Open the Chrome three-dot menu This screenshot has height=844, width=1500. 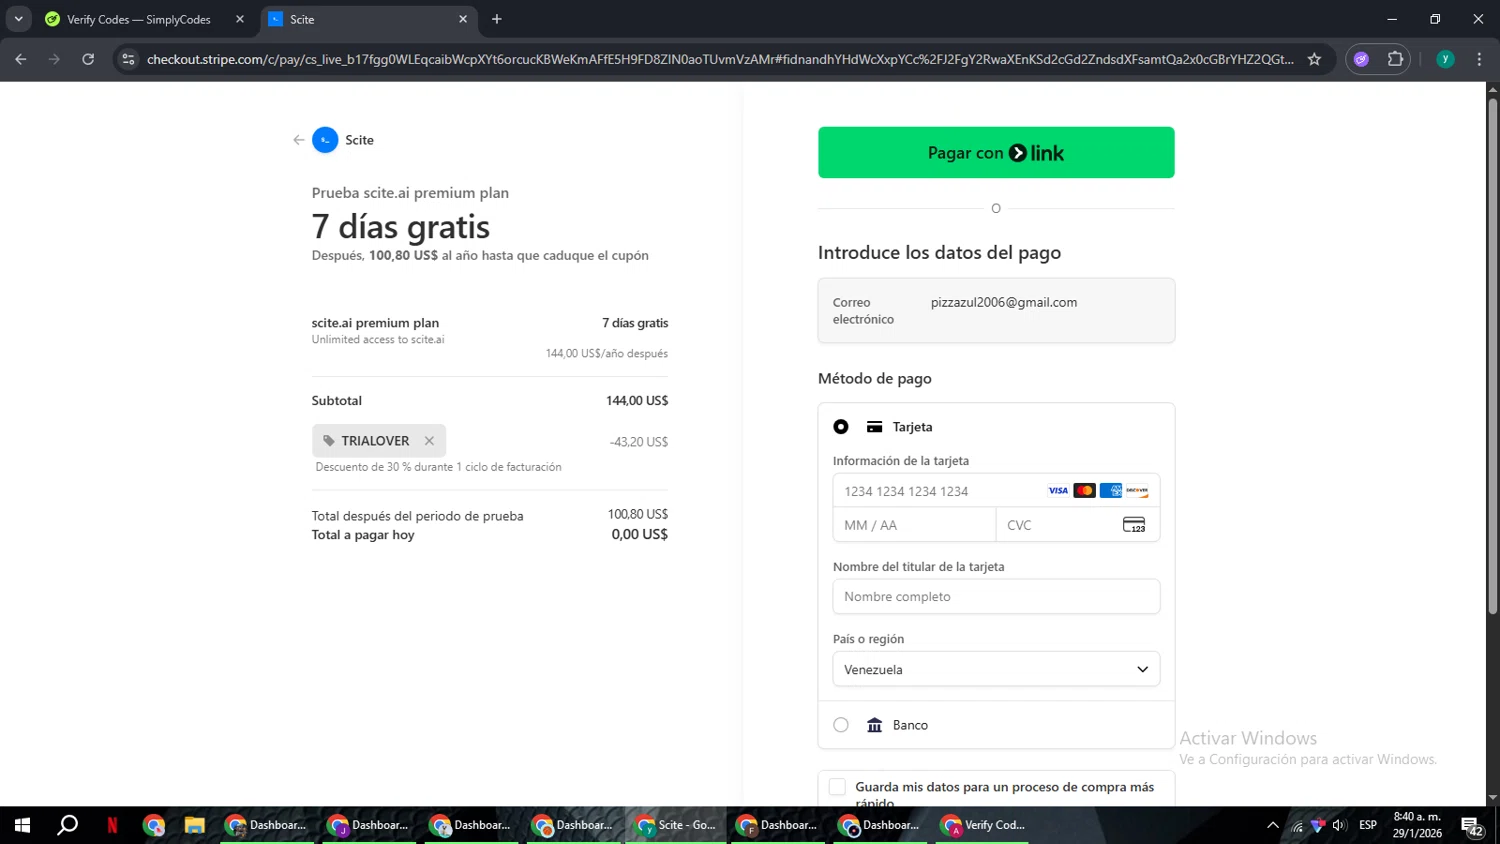pos(1479,59)
